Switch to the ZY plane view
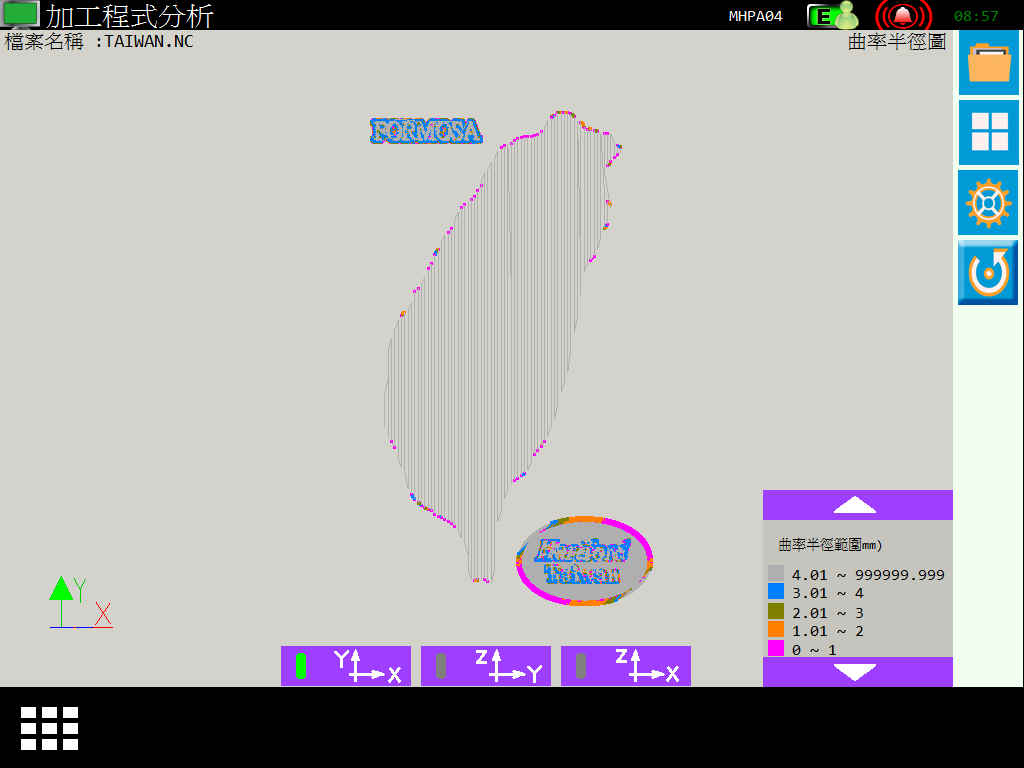This screenshot has width=1024, height=768. click(486, 666)
